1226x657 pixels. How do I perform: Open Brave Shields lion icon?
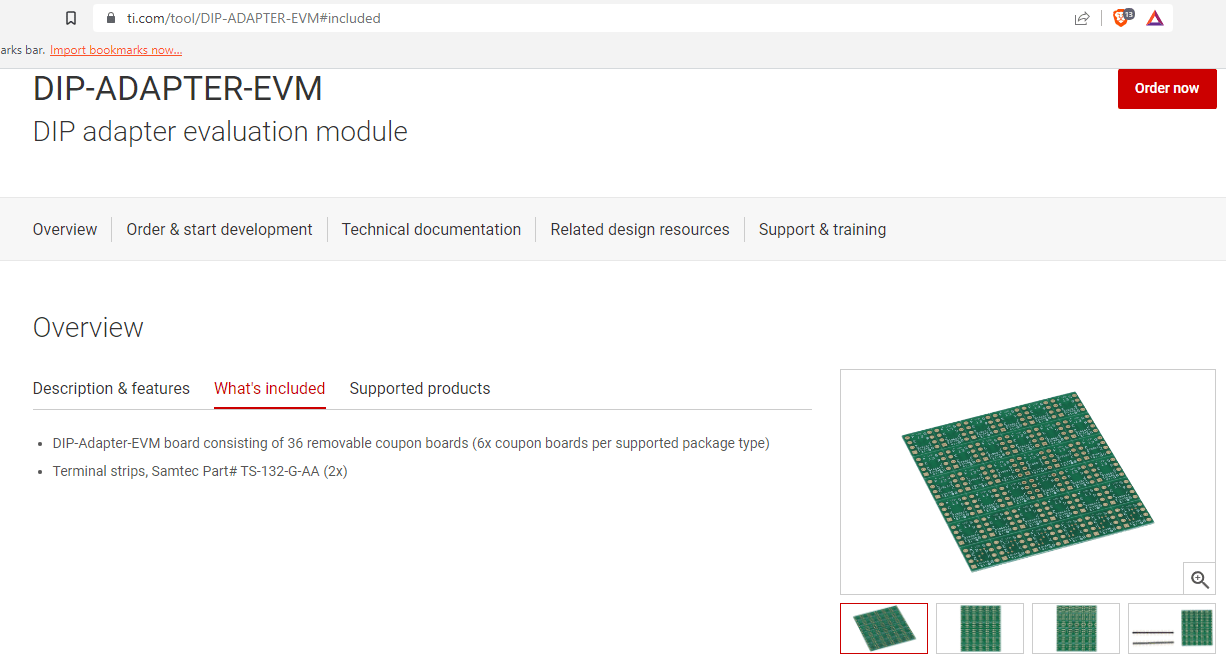pos(1123,17)
